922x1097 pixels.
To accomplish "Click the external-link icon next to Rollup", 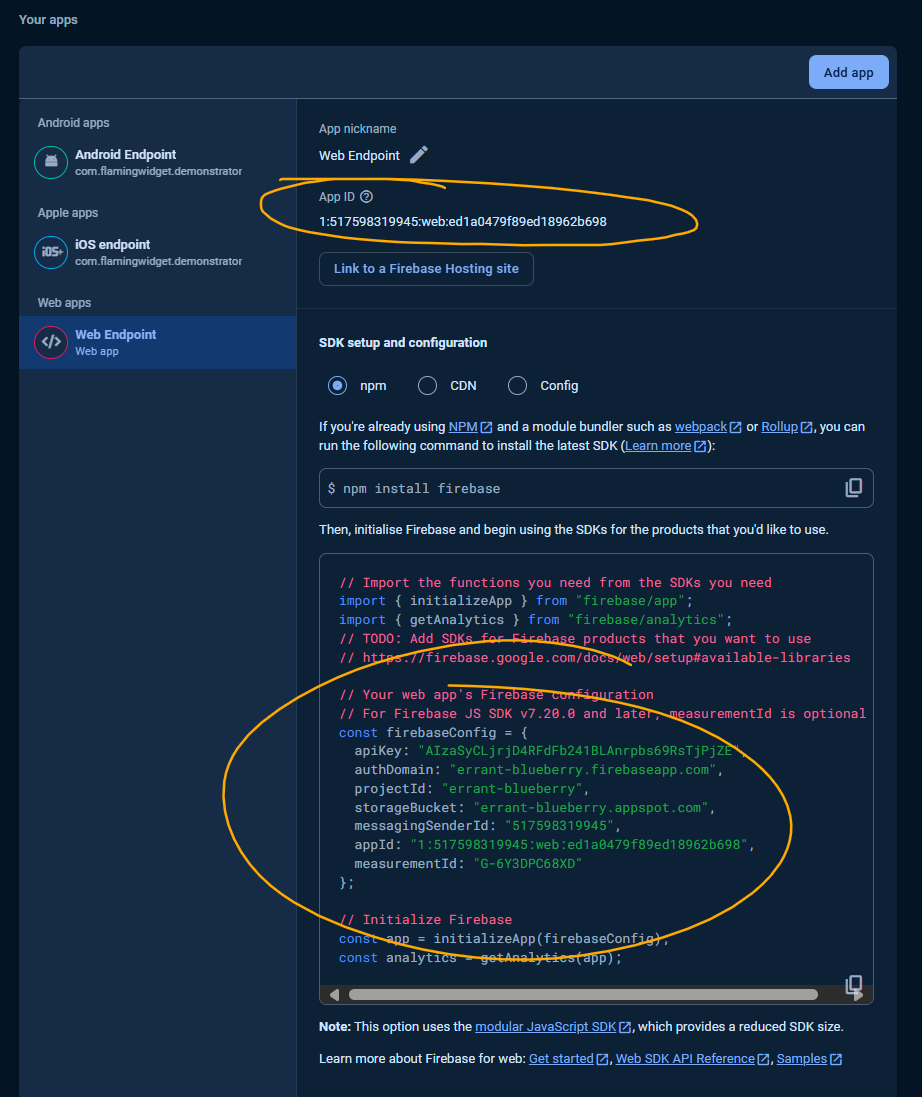I will click(806, 427).
